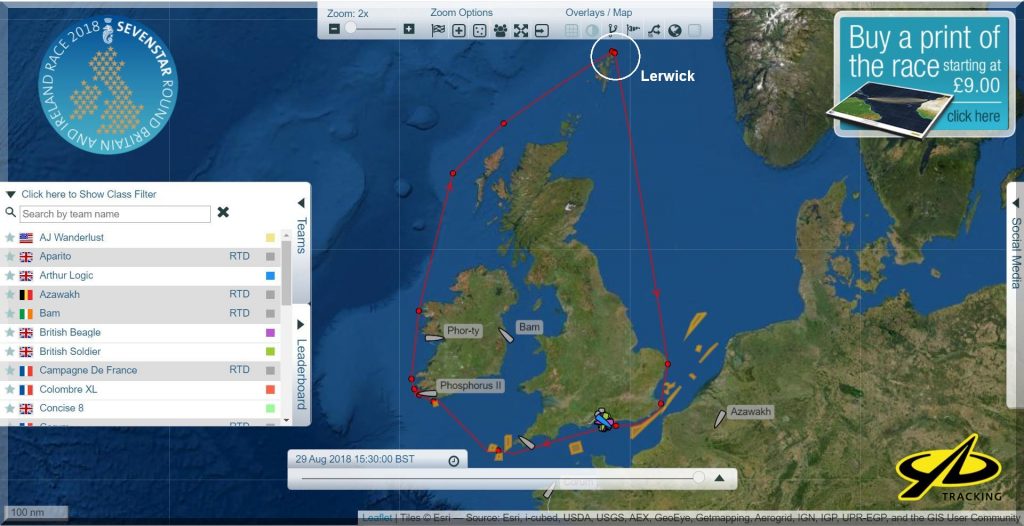Toggle the wind flag overlay icon
This screenshot has height=526, width=1024.
coord(633,30)
